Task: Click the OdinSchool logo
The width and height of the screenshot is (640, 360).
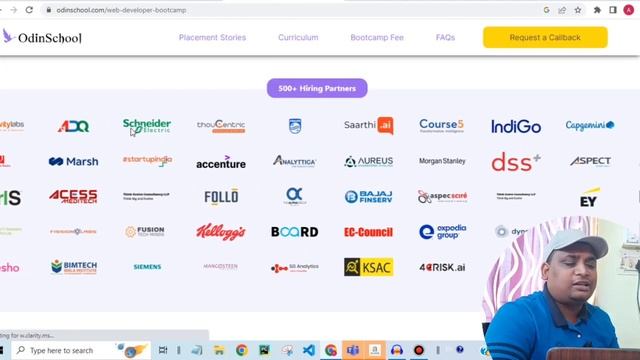Action: coord(42,37)
